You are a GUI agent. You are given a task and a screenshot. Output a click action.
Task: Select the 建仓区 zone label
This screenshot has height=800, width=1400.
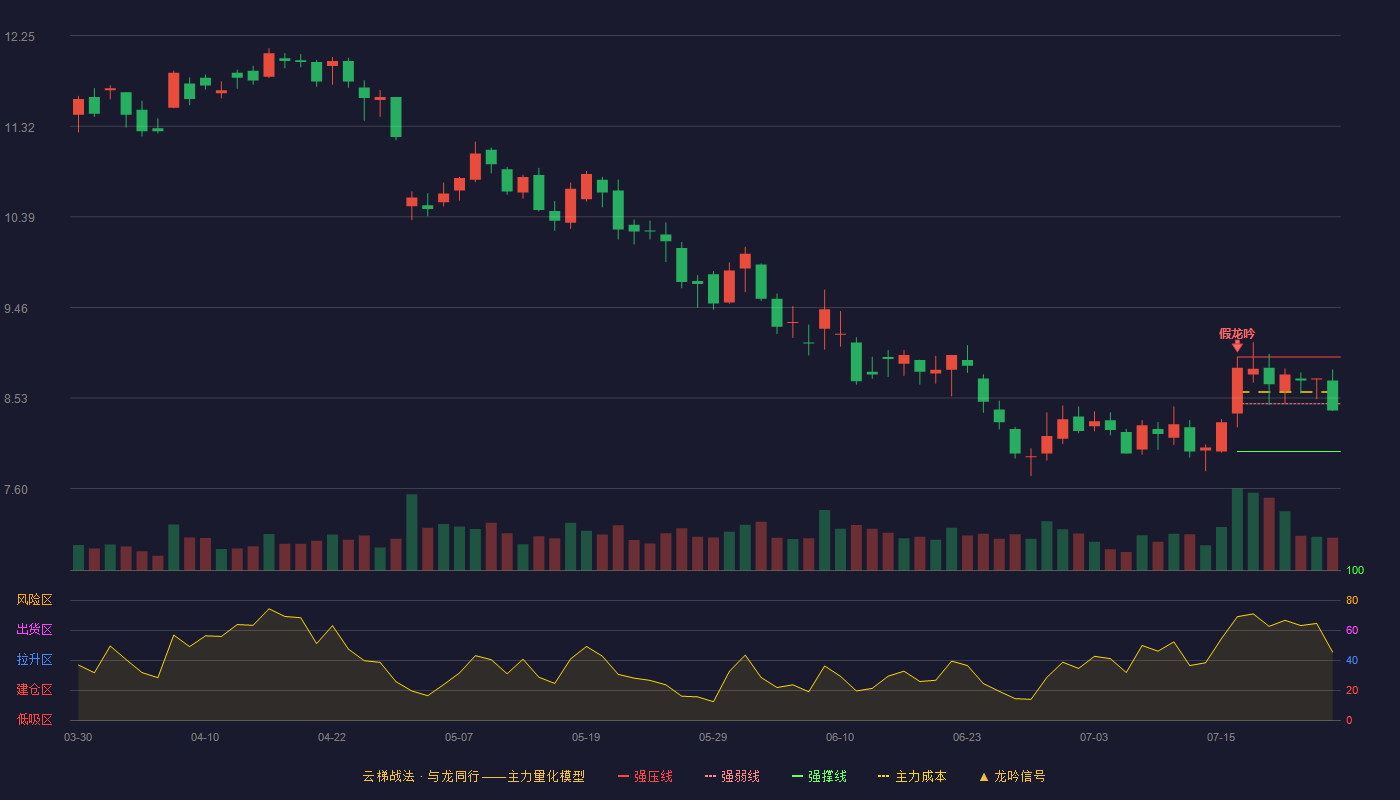34,690
